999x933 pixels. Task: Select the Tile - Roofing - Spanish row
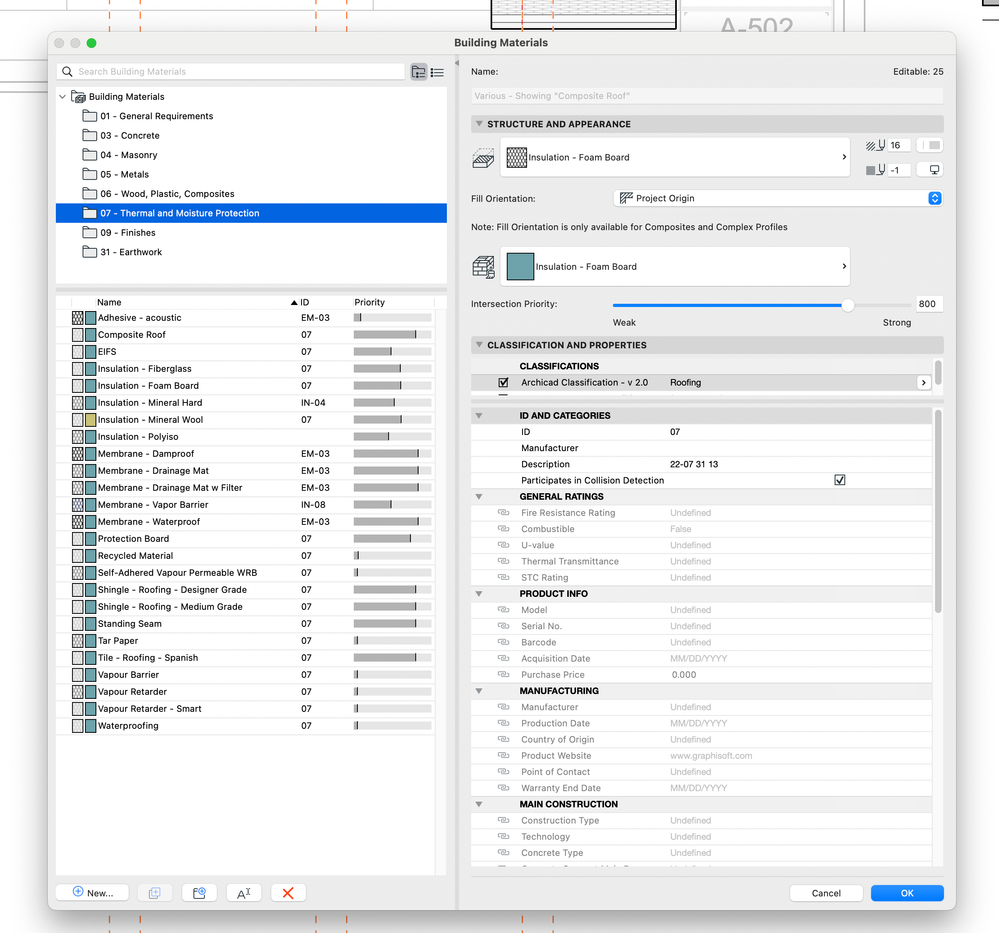[245, 658]
